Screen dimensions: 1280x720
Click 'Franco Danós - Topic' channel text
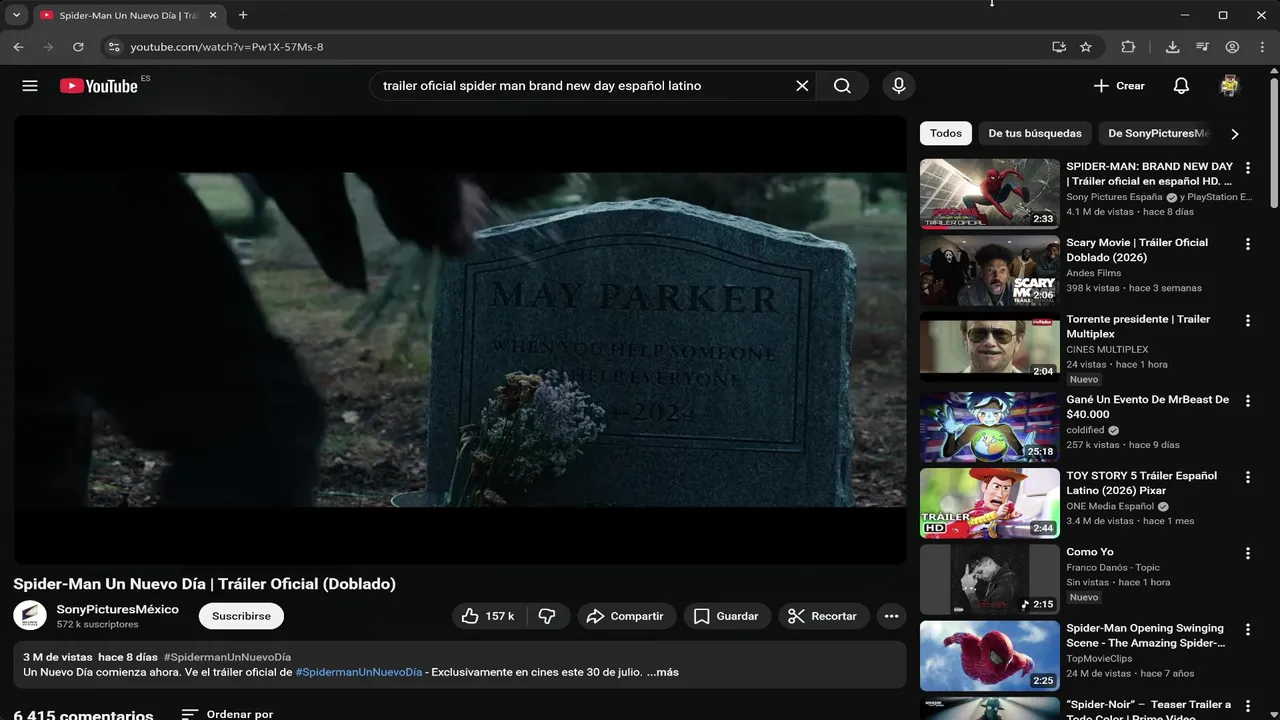(x=1113, y=567)
